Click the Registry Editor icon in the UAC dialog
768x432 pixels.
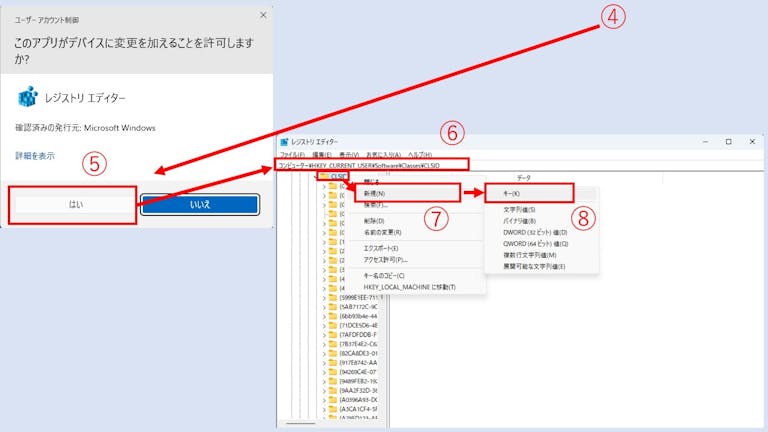point(28,97)
